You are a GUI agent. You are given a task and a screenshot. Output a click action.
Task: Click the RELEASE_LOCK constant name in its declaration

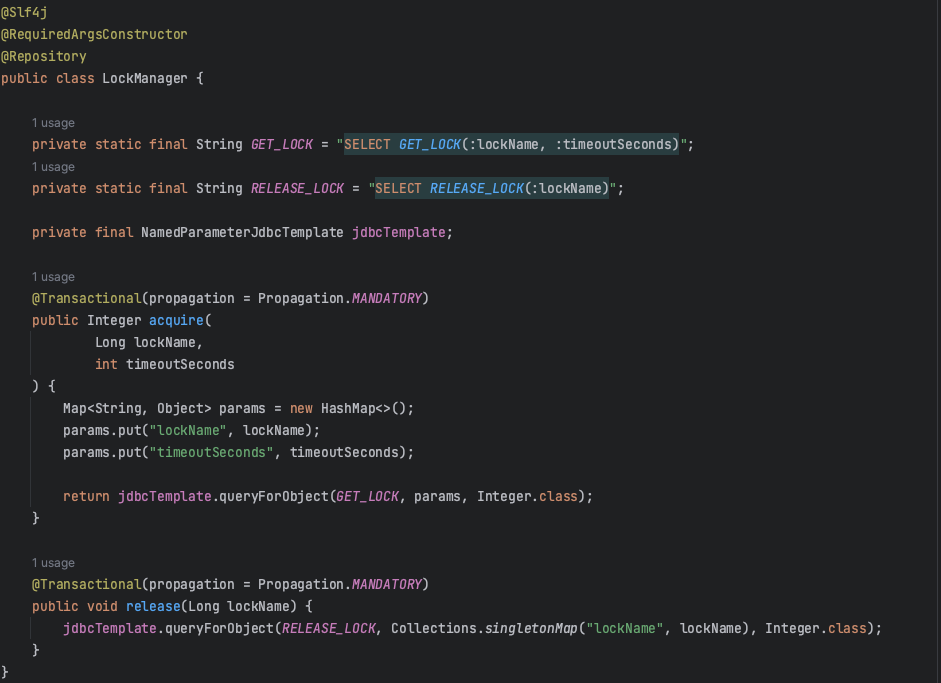click(x=297, y=188)
